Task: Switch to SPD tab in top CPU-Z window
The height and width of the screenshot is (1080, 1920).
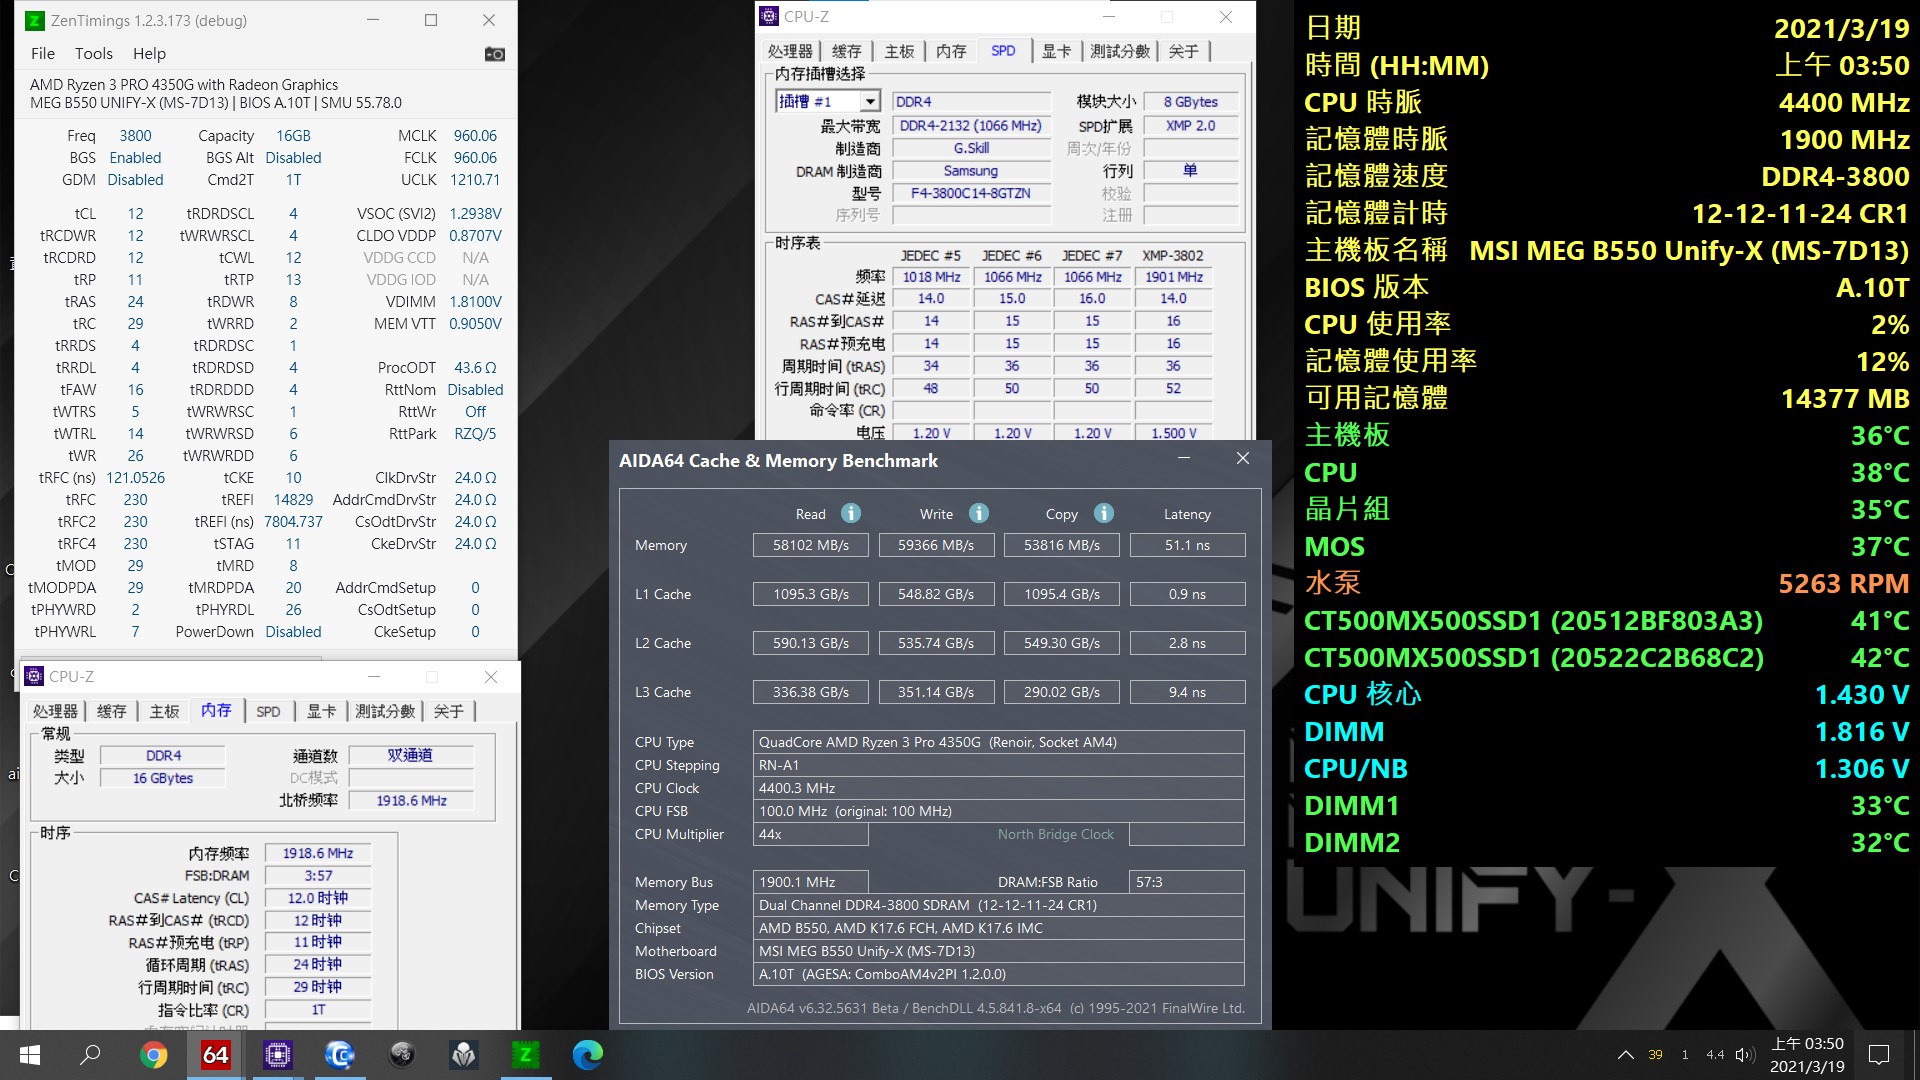Action: 1003,51
